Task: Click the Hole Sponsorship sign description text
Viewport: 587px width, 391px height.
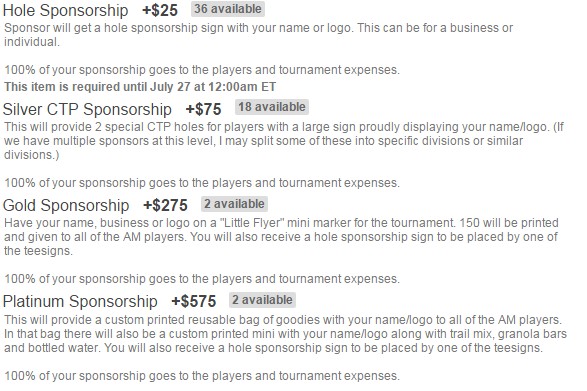Action: tap(258, 34)
